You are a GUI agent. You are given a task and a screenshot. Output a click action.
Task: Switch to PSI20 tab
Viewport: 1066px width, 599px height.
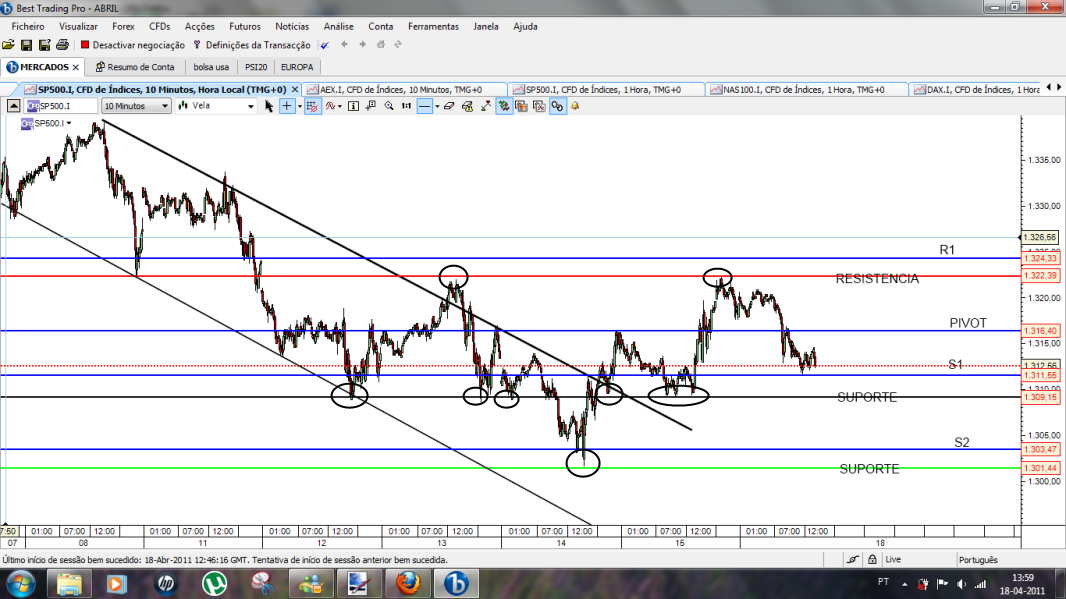(x=256, y=67)
